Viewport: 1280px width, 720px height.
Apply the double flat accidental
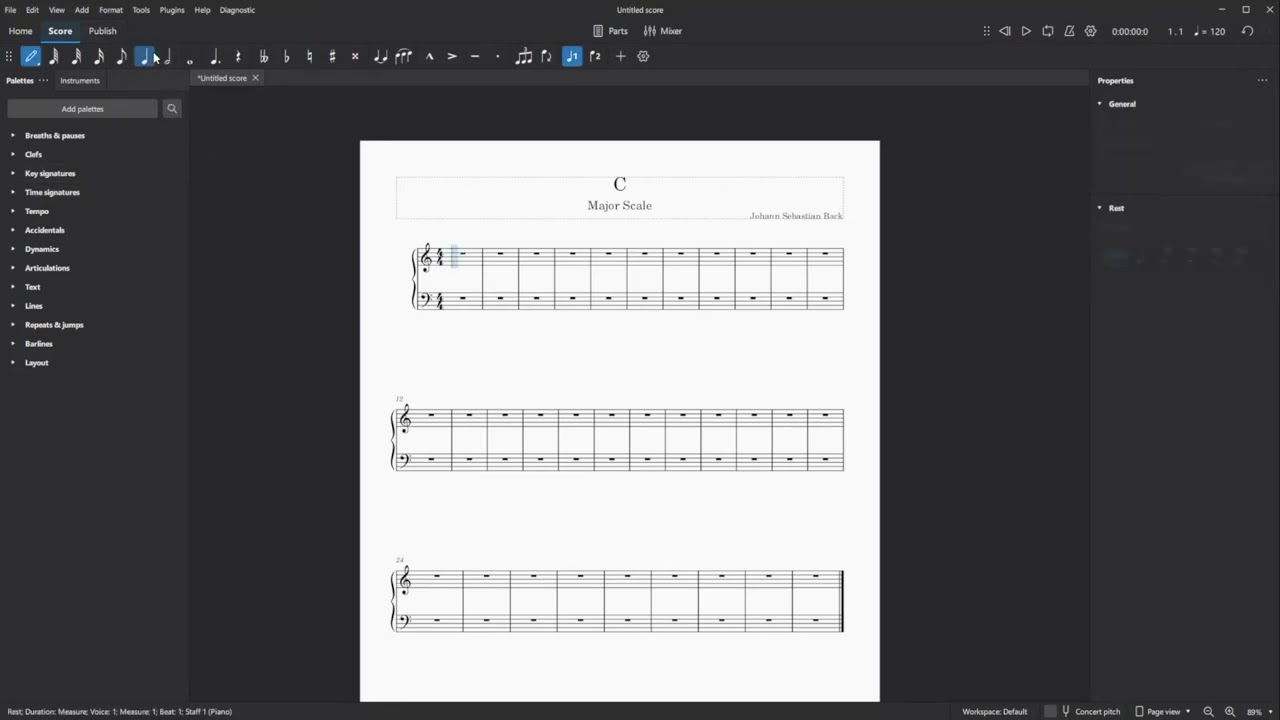(263, 57)
